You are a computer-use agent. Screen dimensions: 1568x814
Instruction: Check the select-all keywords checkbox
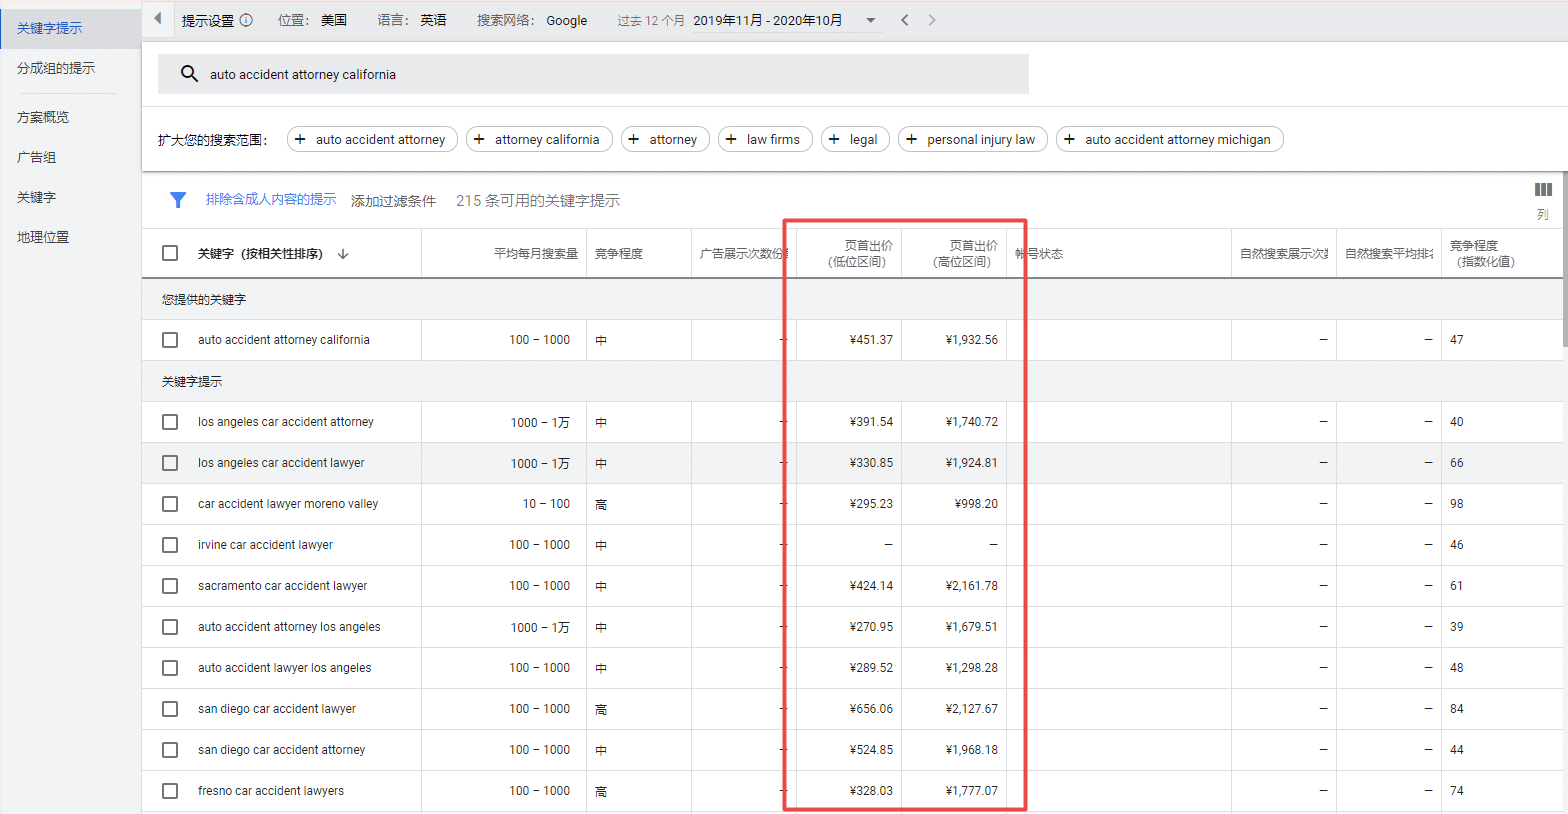pyautogui.click(x=170, y=253)
